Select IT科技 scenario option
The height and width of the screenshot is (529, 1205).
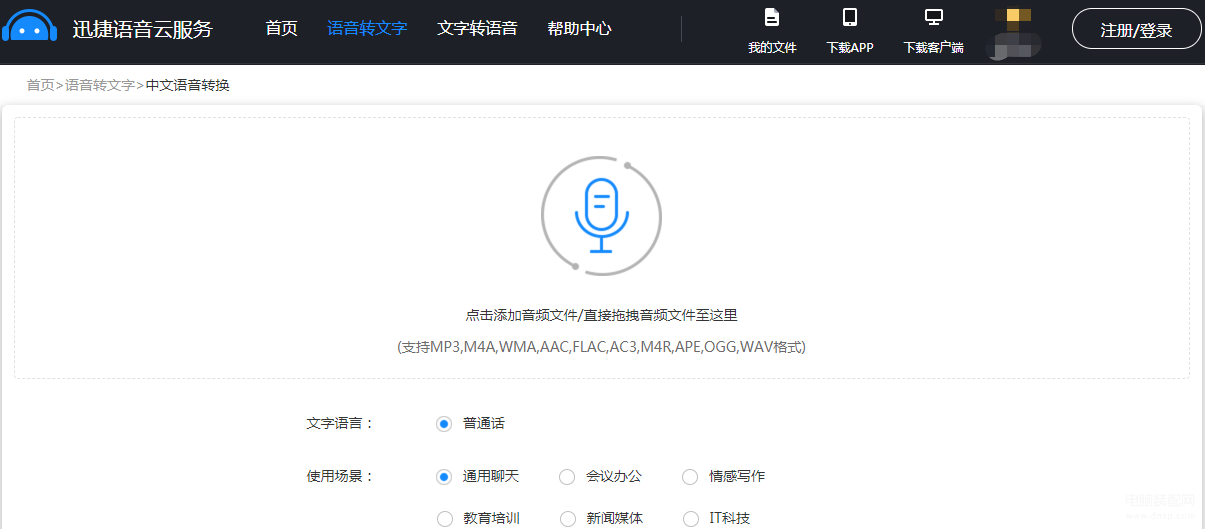point(690,518)
